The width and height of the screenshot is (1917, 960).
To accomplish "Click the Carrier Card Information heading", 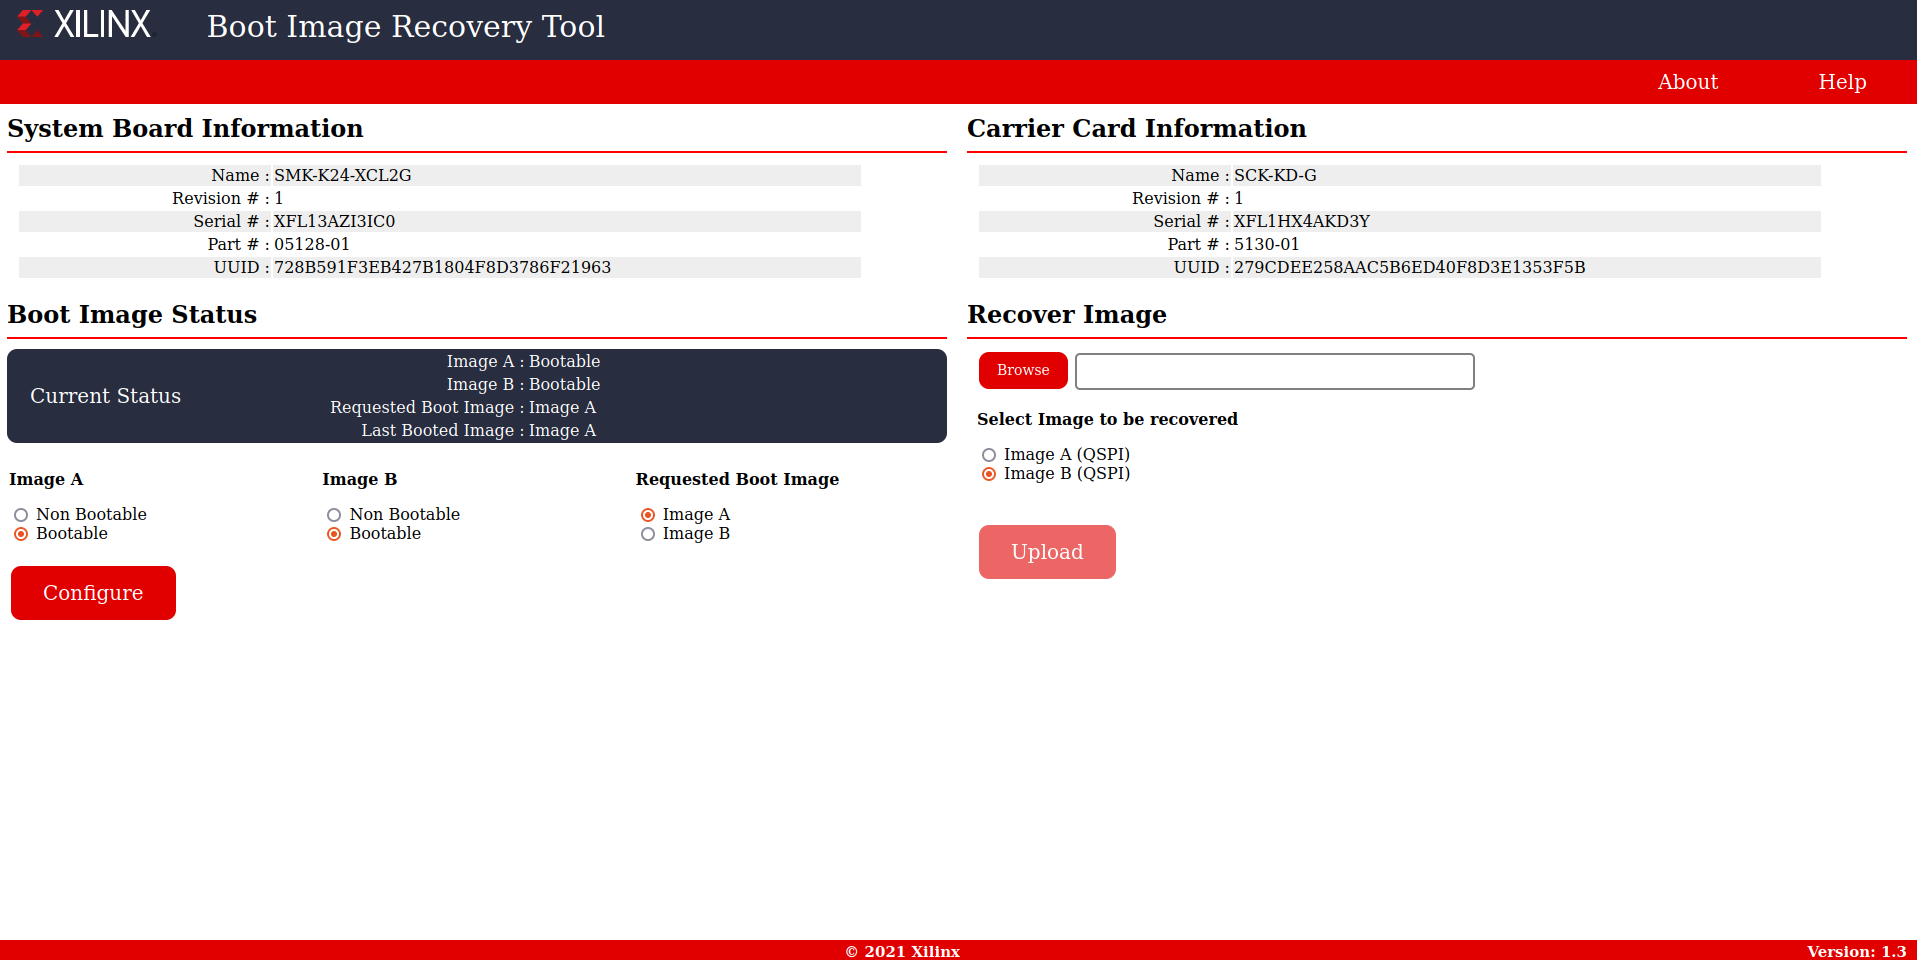I will click(x=1136, y=129).
